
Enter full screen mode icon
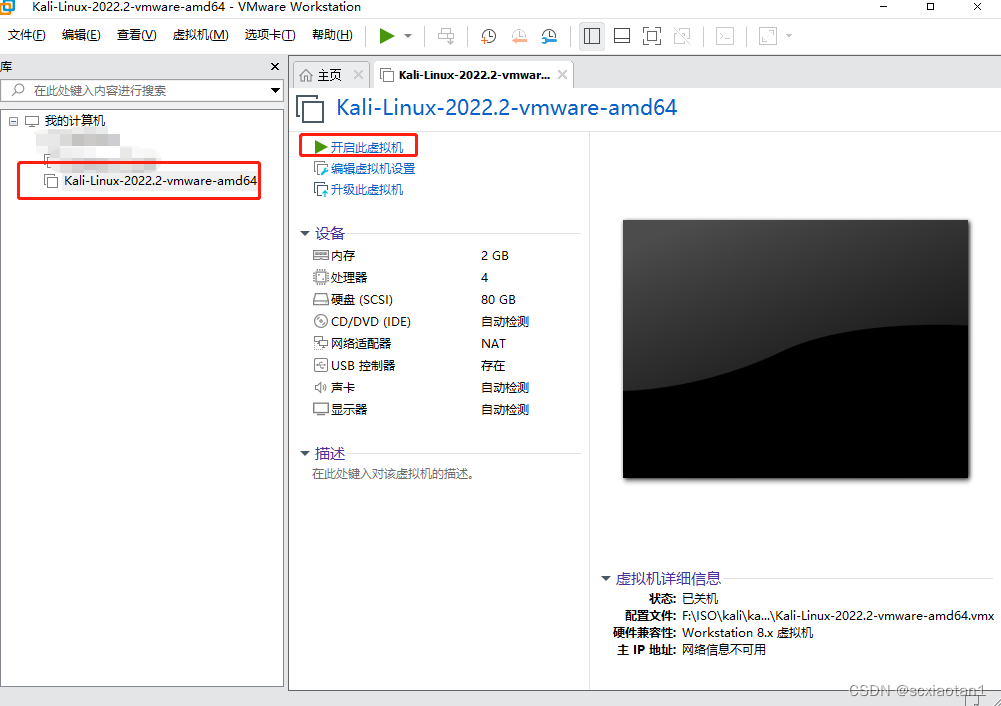coord(652,36)
